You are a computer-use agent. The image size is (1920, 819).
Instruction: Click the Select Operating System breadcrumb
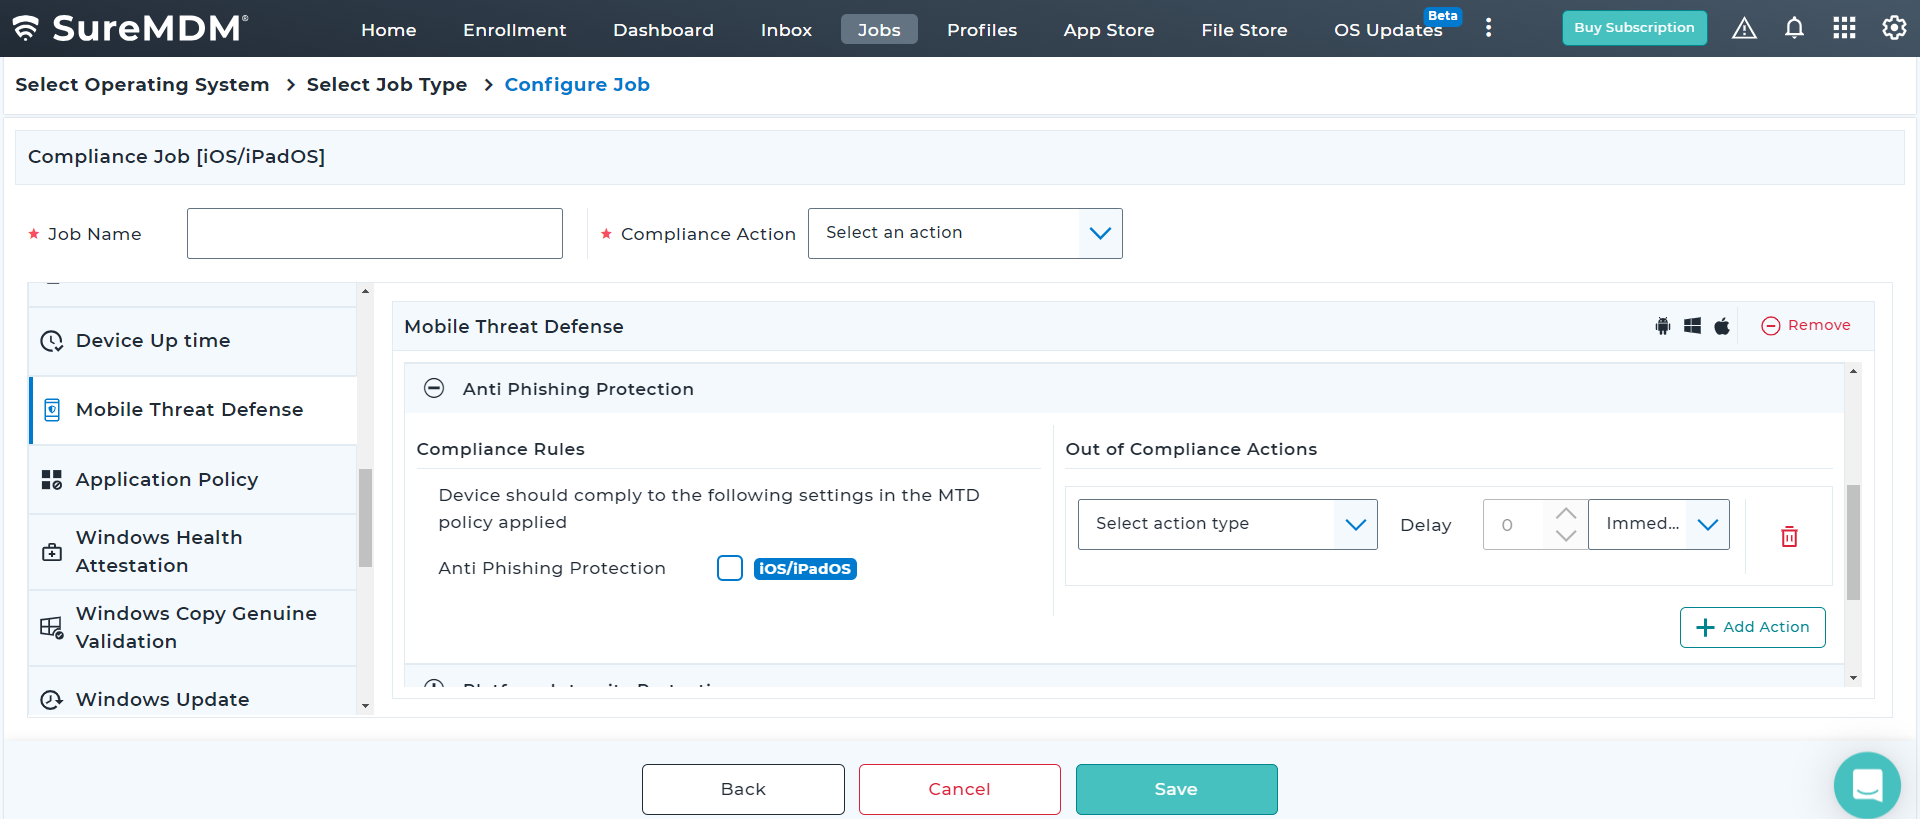(142, 85)
